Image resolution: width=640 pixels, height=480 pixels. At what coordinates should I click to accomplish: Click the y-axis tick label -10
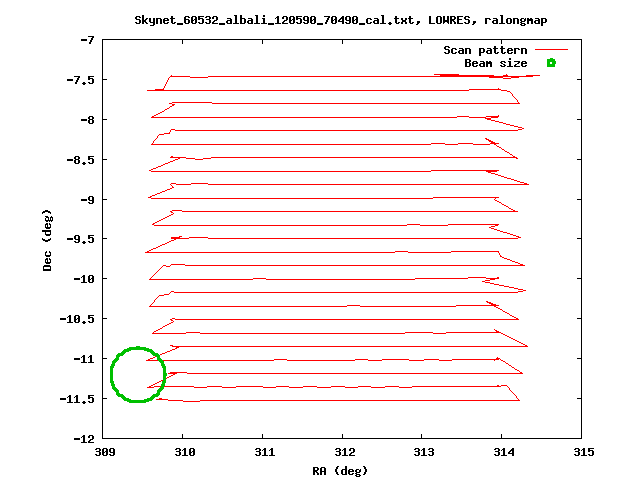[83, 279]
